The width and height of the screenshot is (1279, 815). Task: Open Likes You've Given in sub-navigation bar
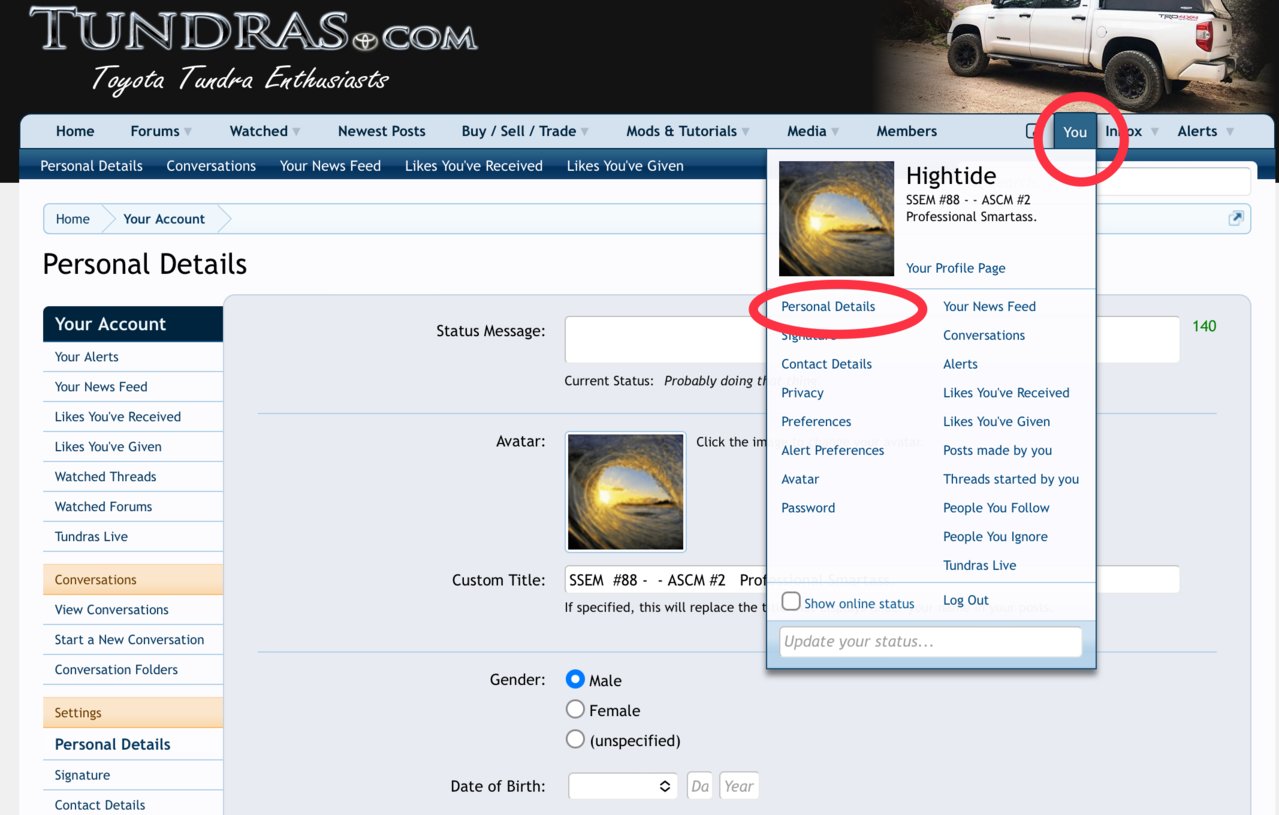pos(625,166)
